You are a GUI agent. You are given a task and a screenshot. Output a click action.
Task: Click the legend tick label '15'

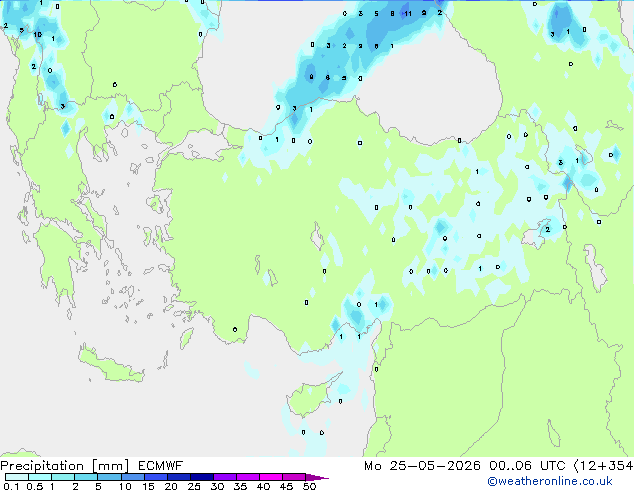[x=148, y=486]
